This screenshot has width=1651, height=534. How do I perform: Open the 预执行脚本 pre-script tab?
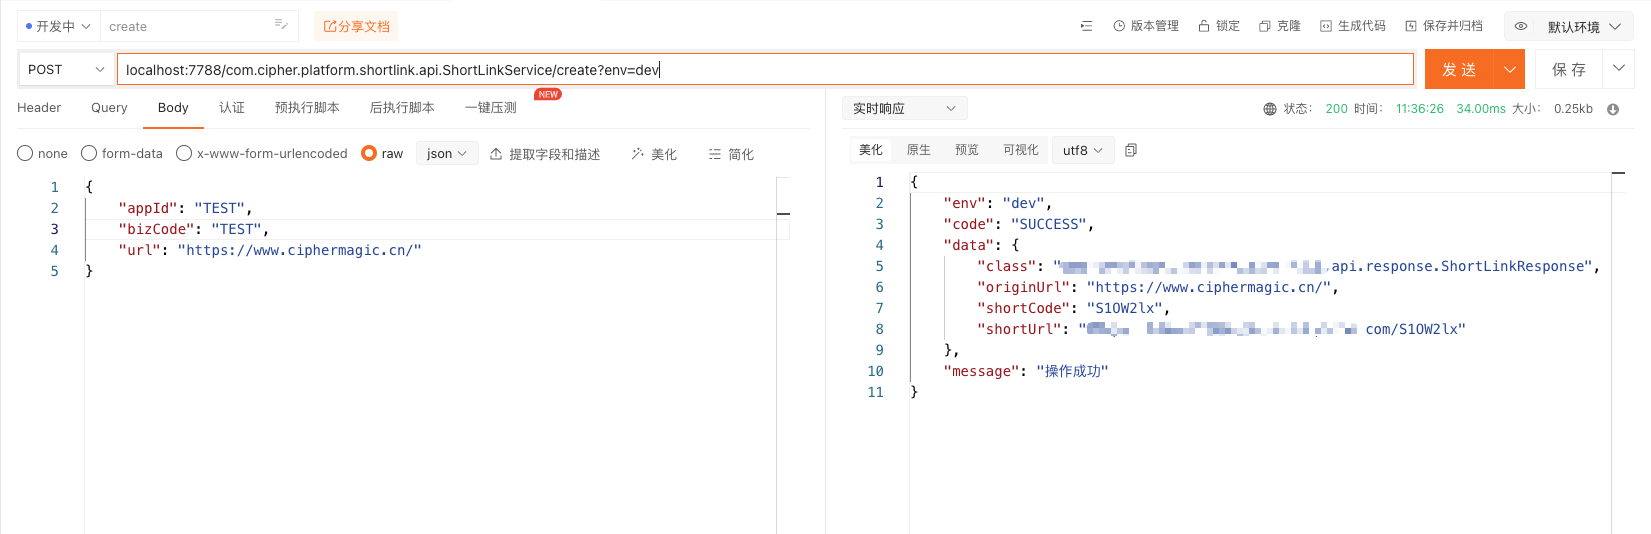click(x=307, y=108)
